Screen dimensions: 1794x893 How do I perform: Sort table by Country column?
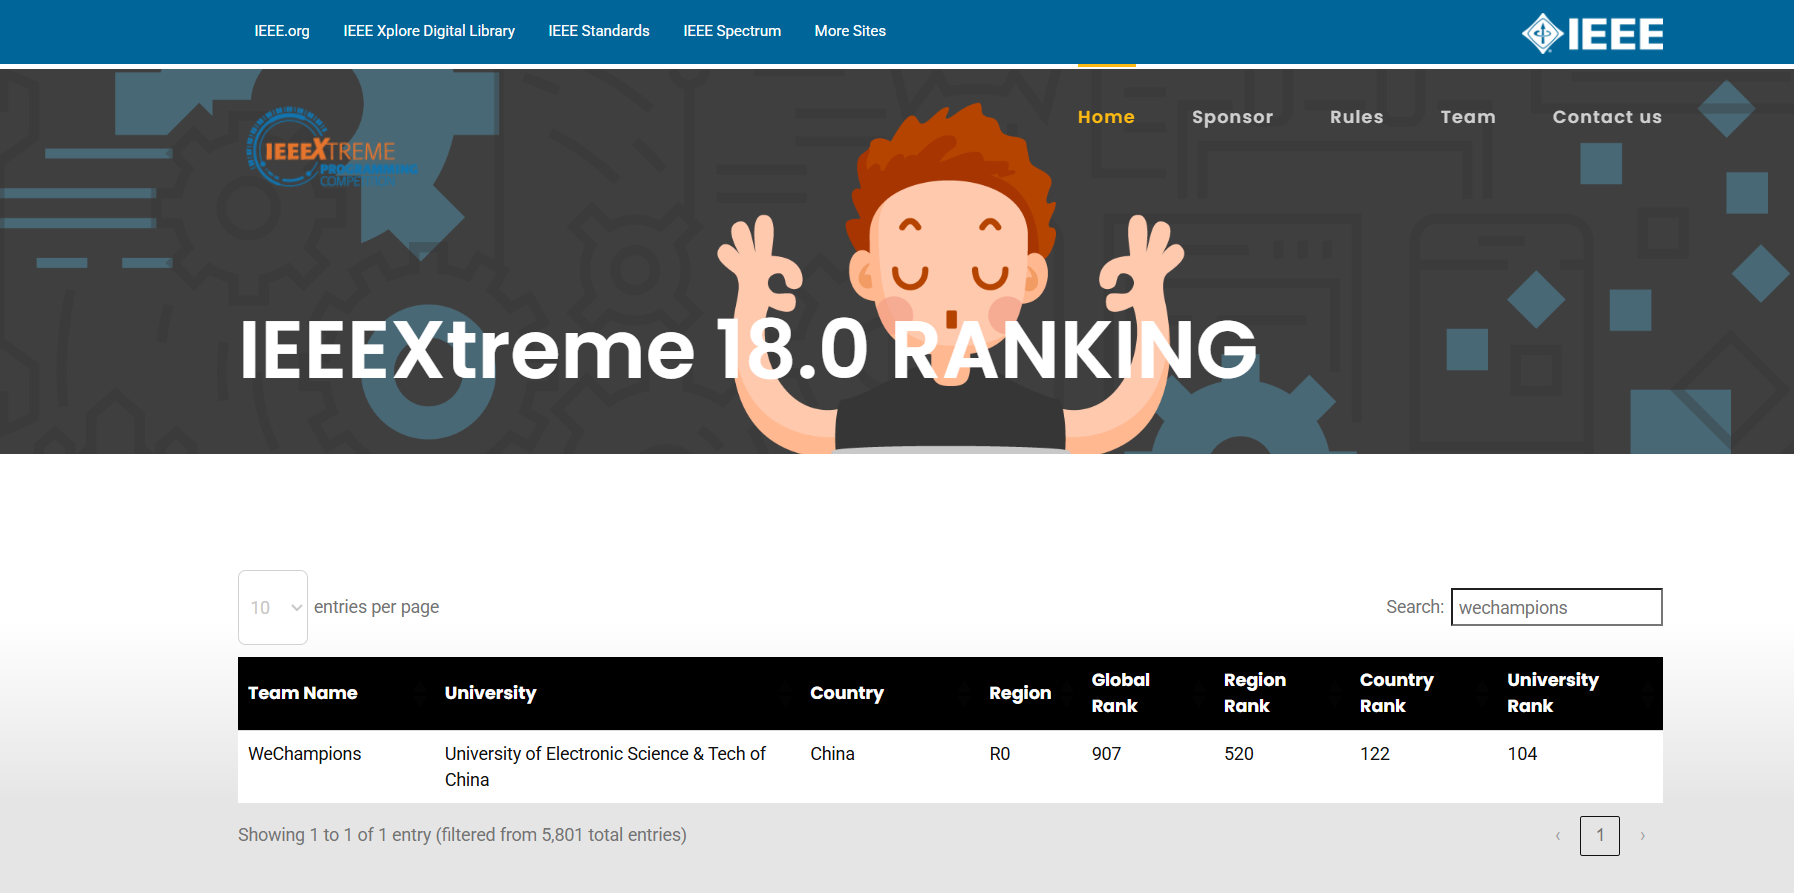coord(890,693)
